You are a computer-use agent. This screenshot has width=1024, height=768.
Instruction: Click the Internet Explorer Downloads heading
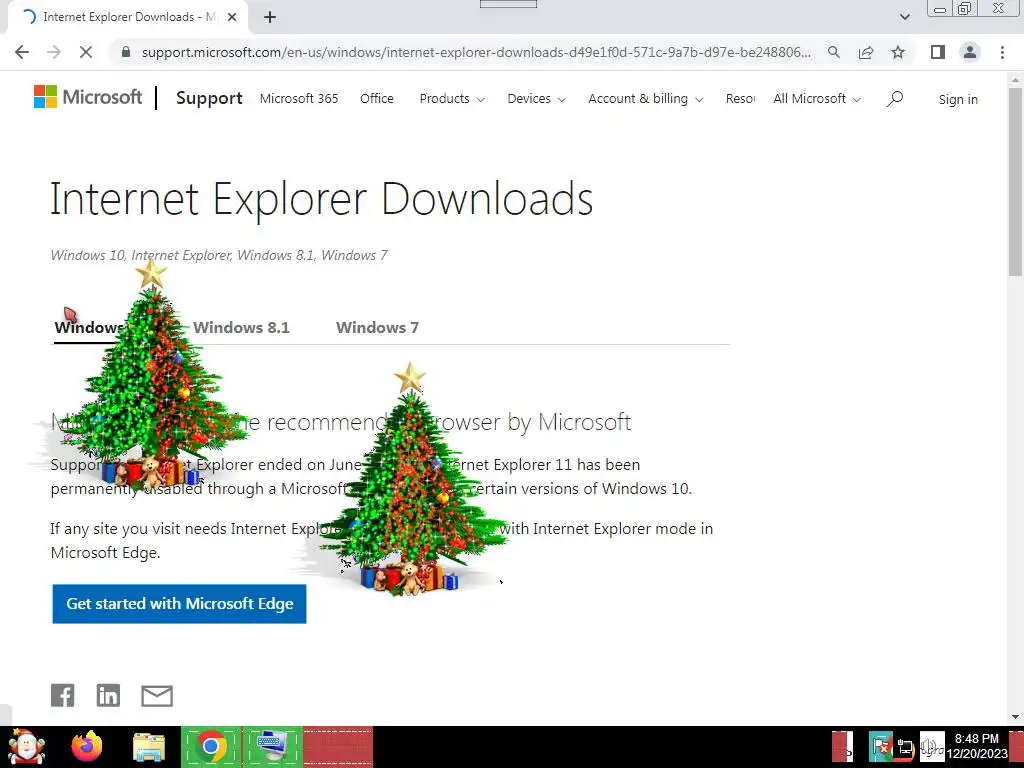point(321,199)
